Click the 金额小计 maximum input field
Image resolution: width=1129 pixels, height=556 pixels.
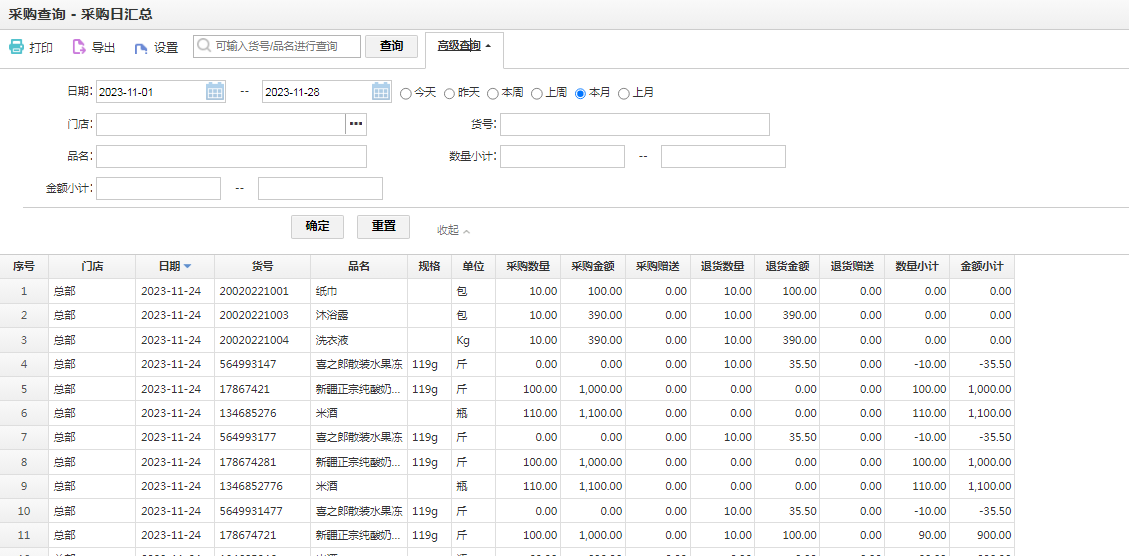click(320, 189)
